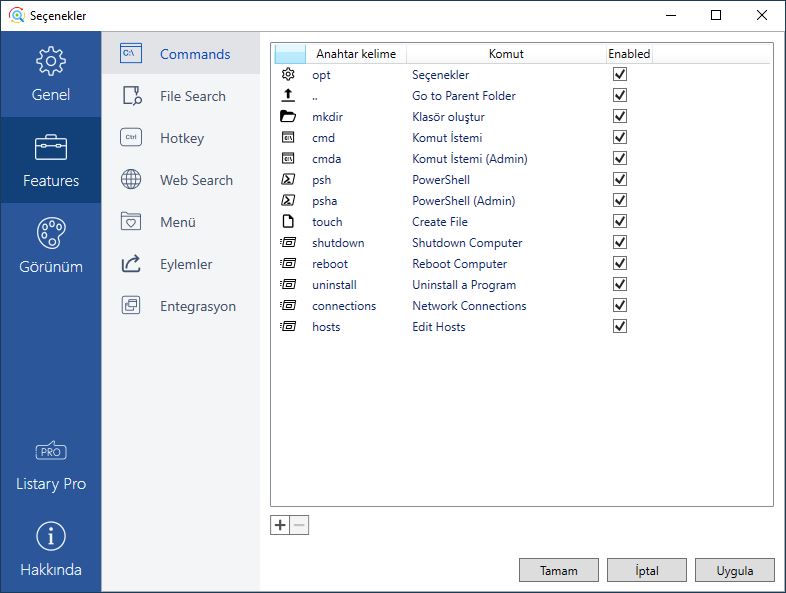786x593 pixels.
Task: Open the Görünüm palette icon
Action: tap(51, 233)
